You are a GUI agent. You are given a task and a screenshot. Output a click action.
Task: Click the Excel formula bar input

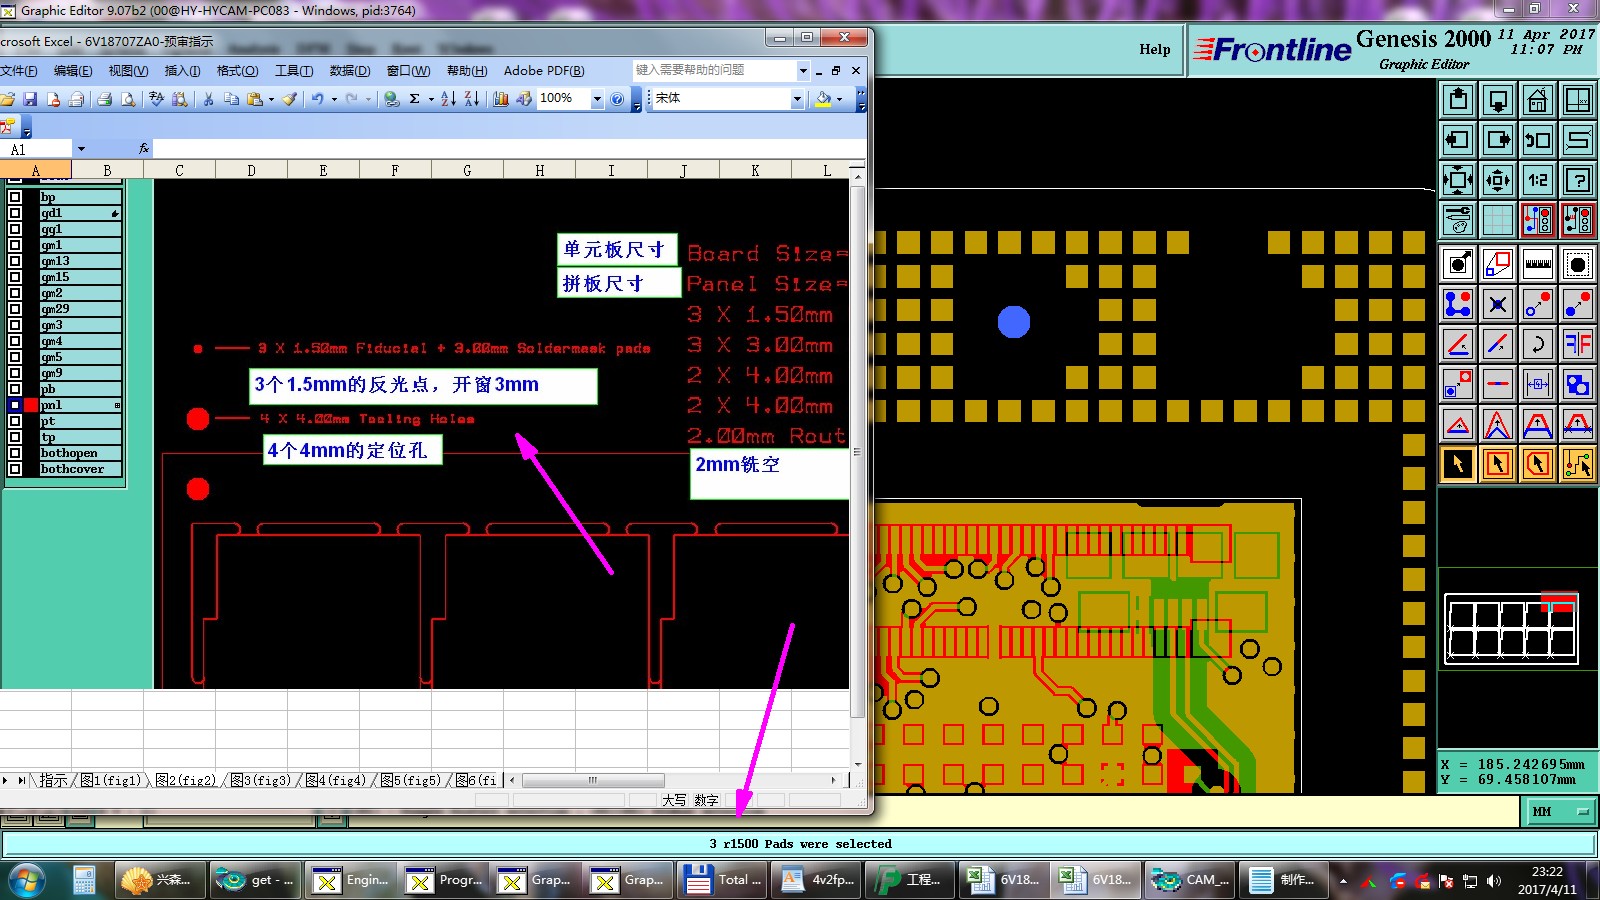[509, 149]
